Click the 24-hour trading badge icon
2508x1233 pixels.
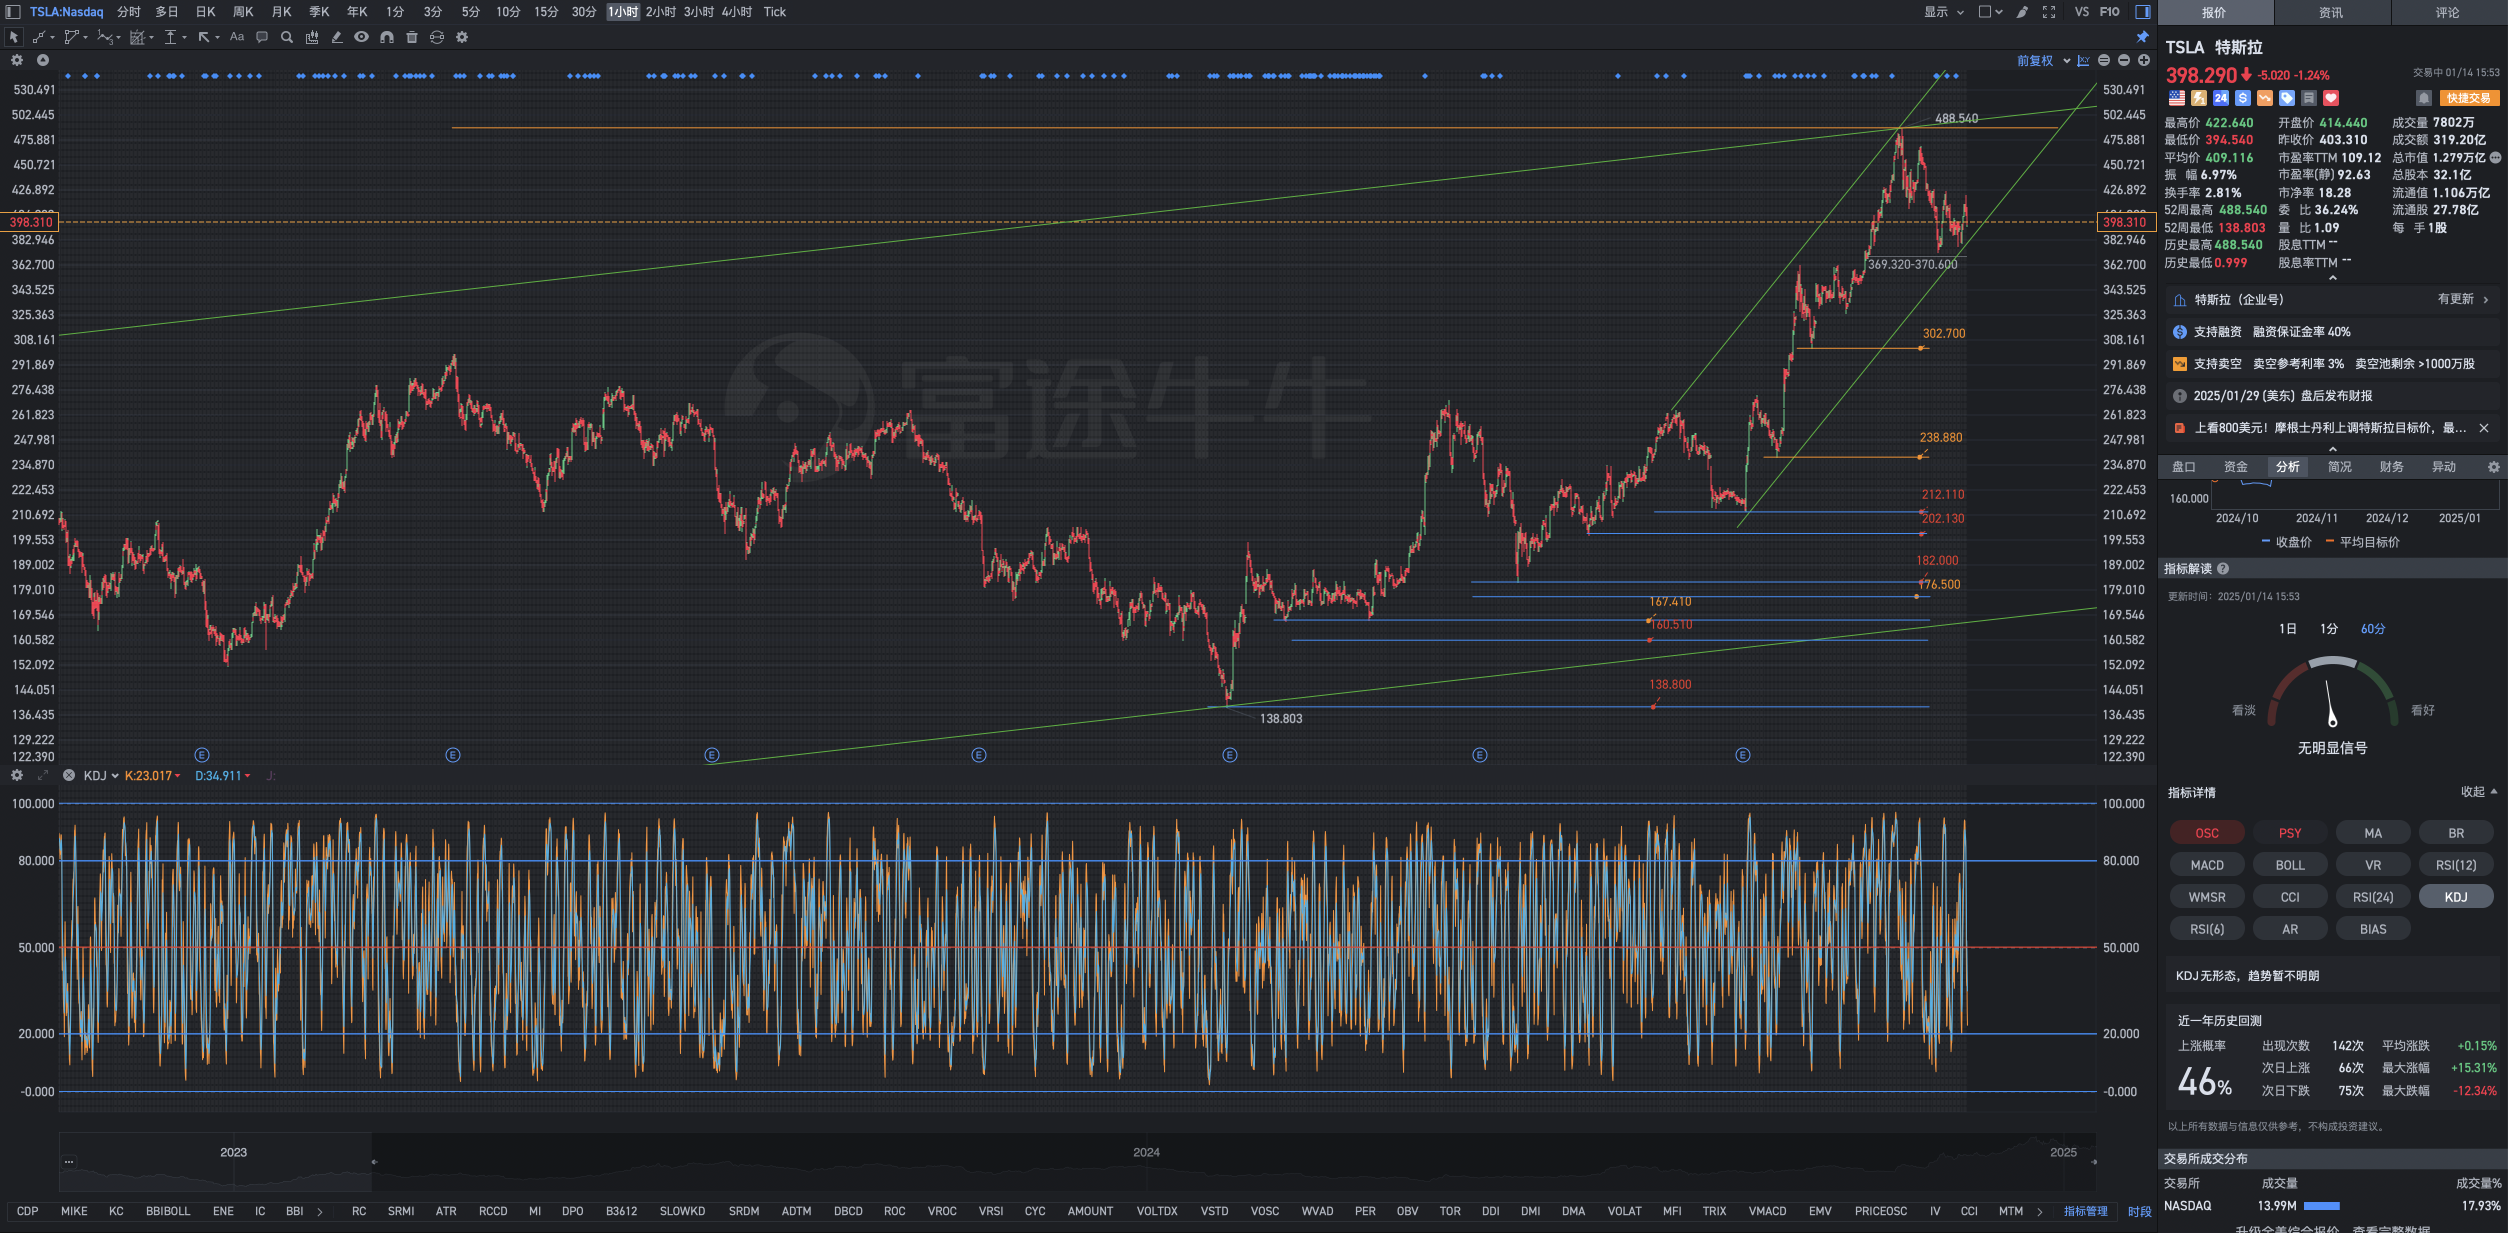[2221, 98]
